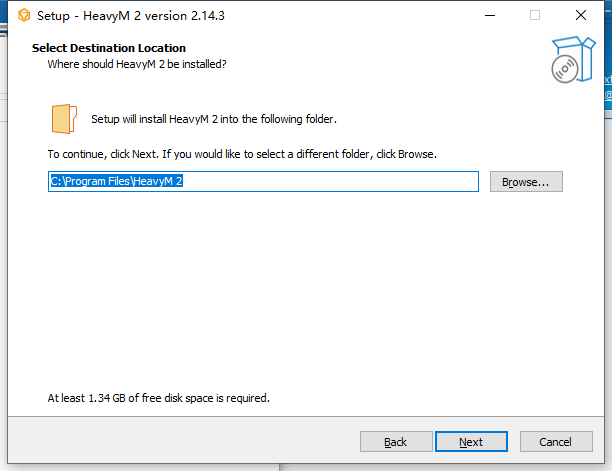Click the Select Destination Location heading
Viewport: 612px width, 471px height.
(109, 48)
